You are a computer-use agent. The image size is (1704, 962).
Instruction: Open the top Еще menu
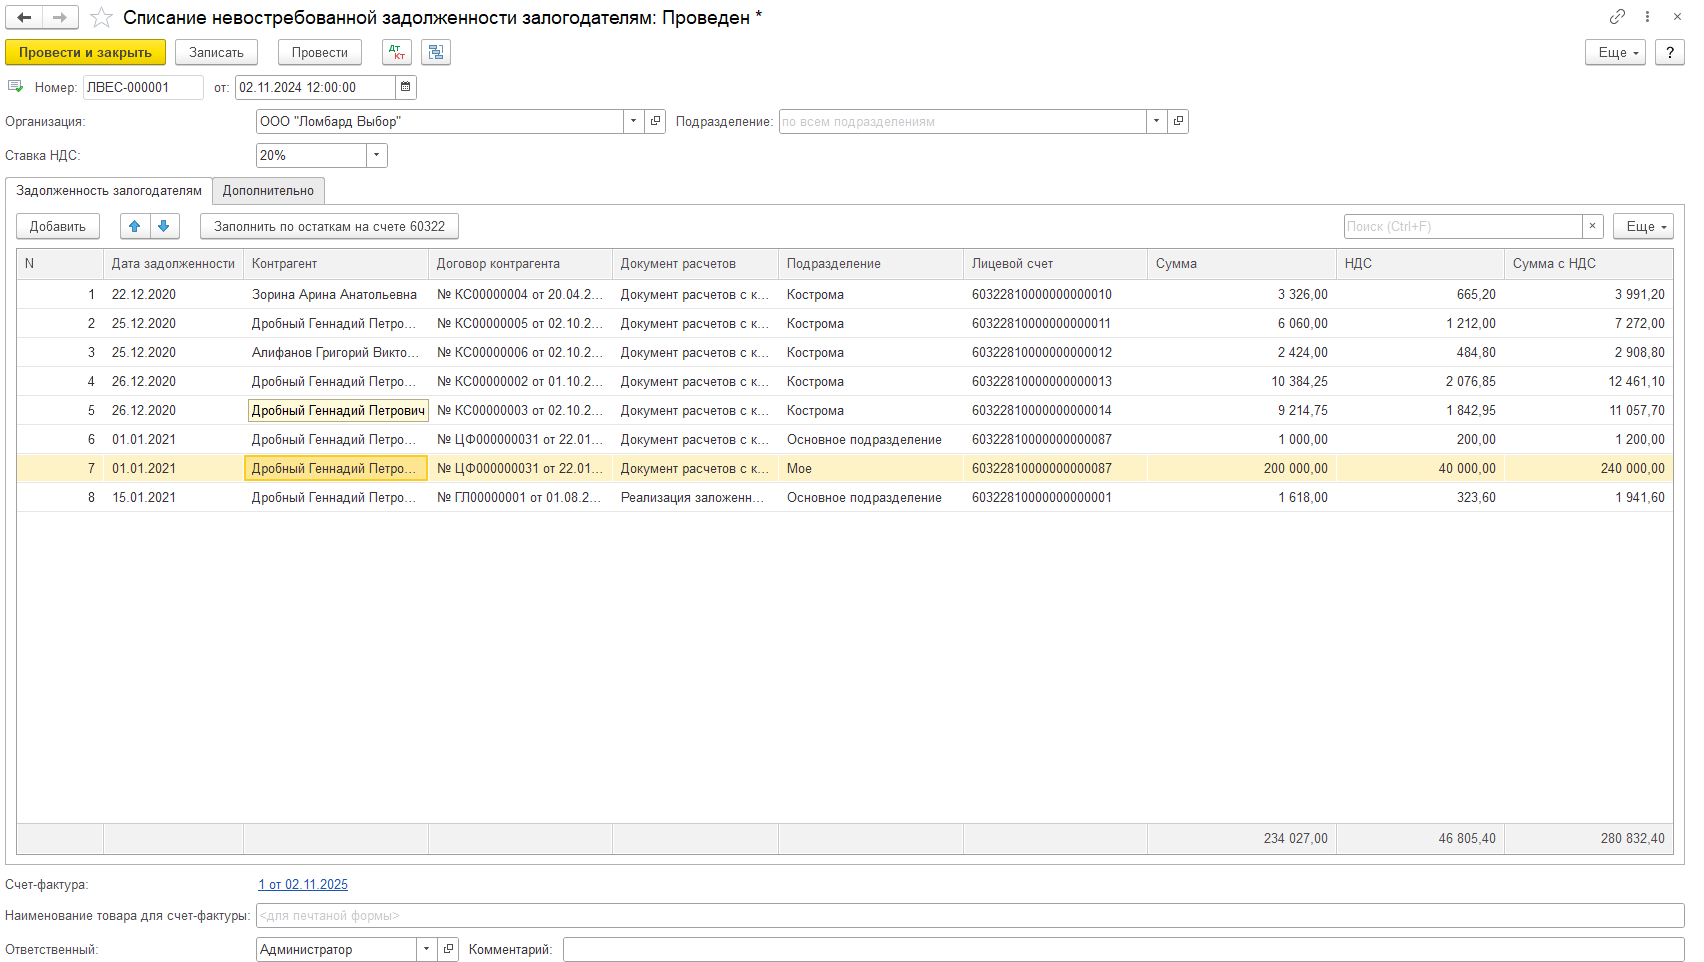1615,53
